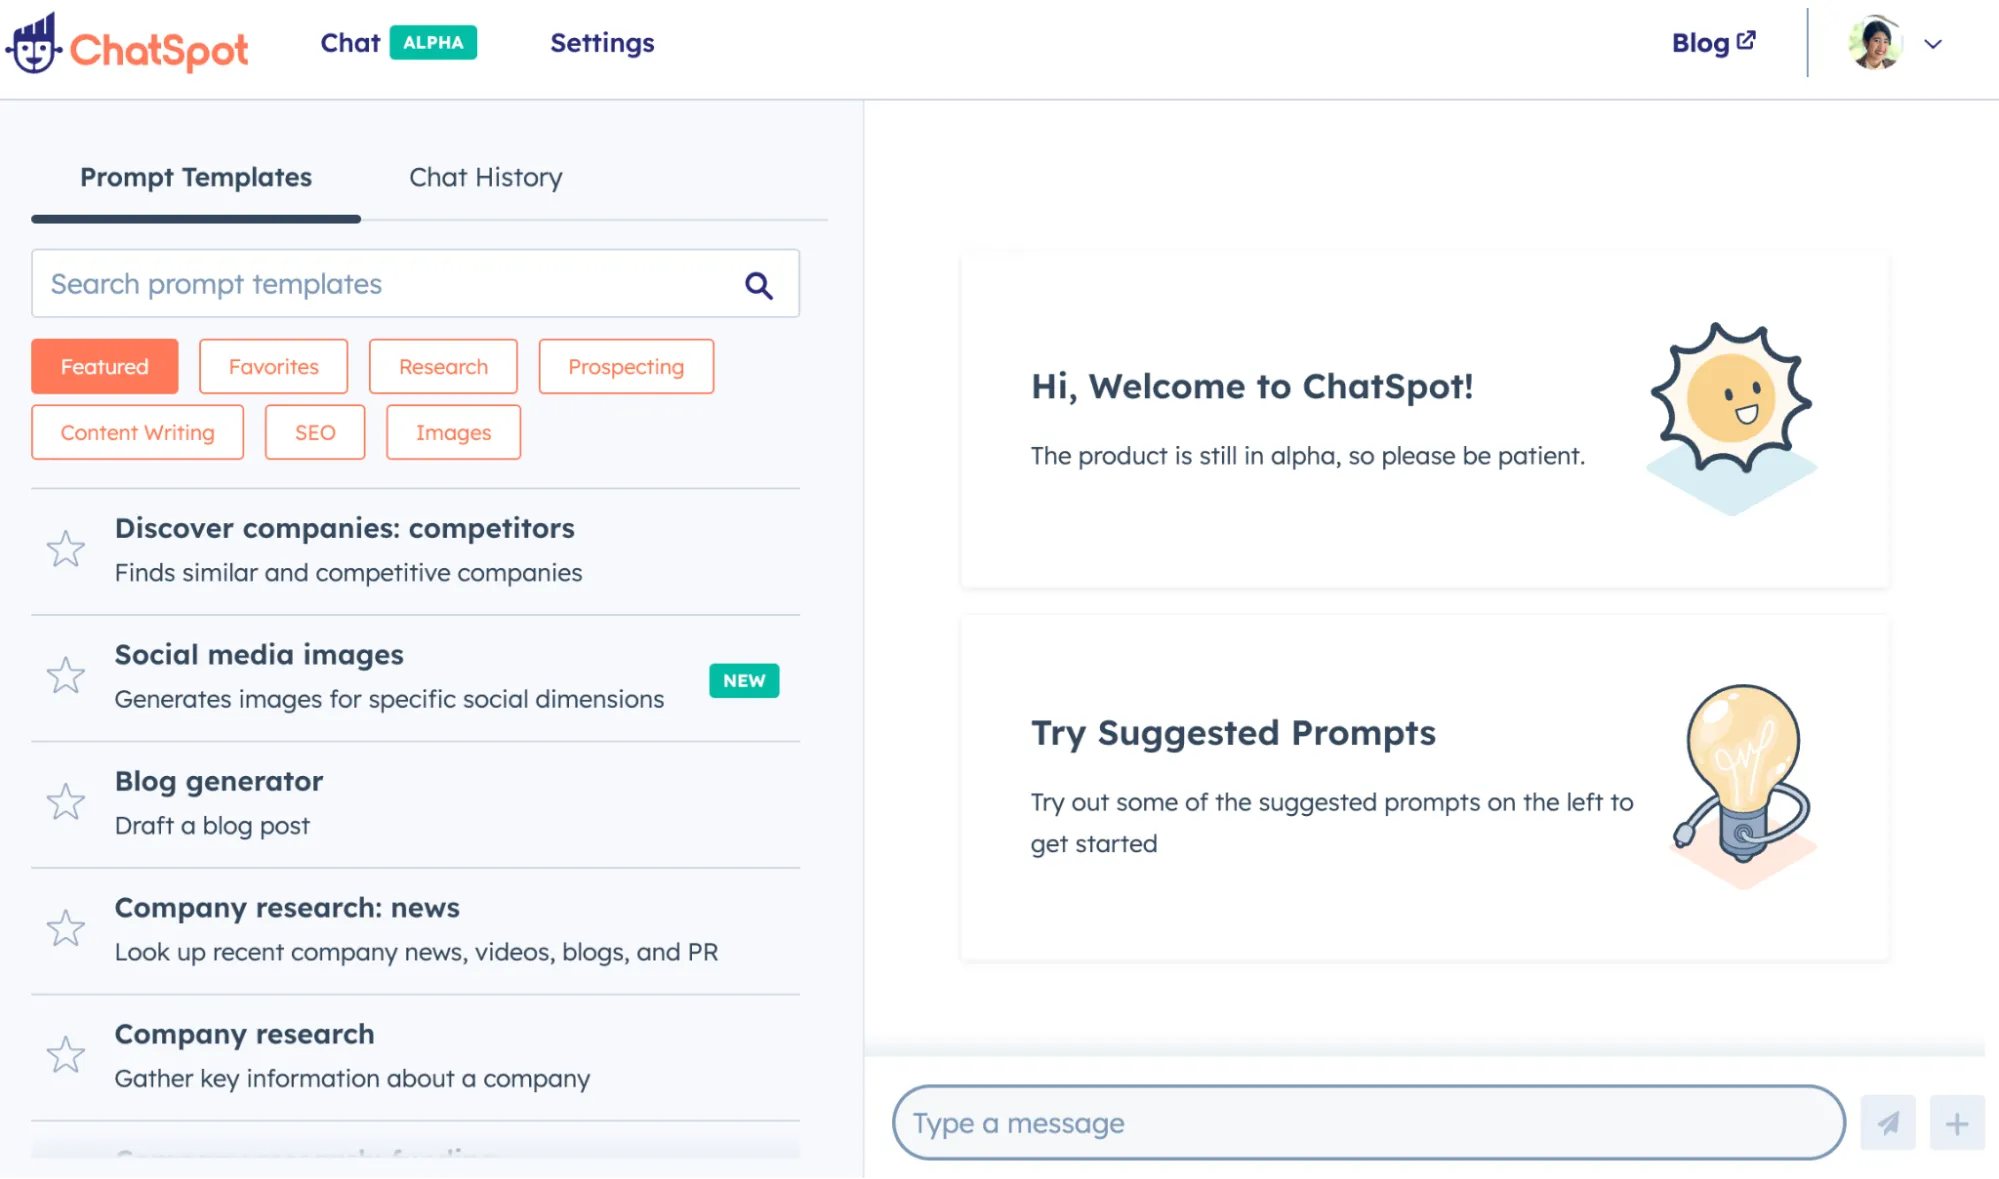Favorite the Company research template
The image size is (1999, 1179).
(x=66, y=1055)
